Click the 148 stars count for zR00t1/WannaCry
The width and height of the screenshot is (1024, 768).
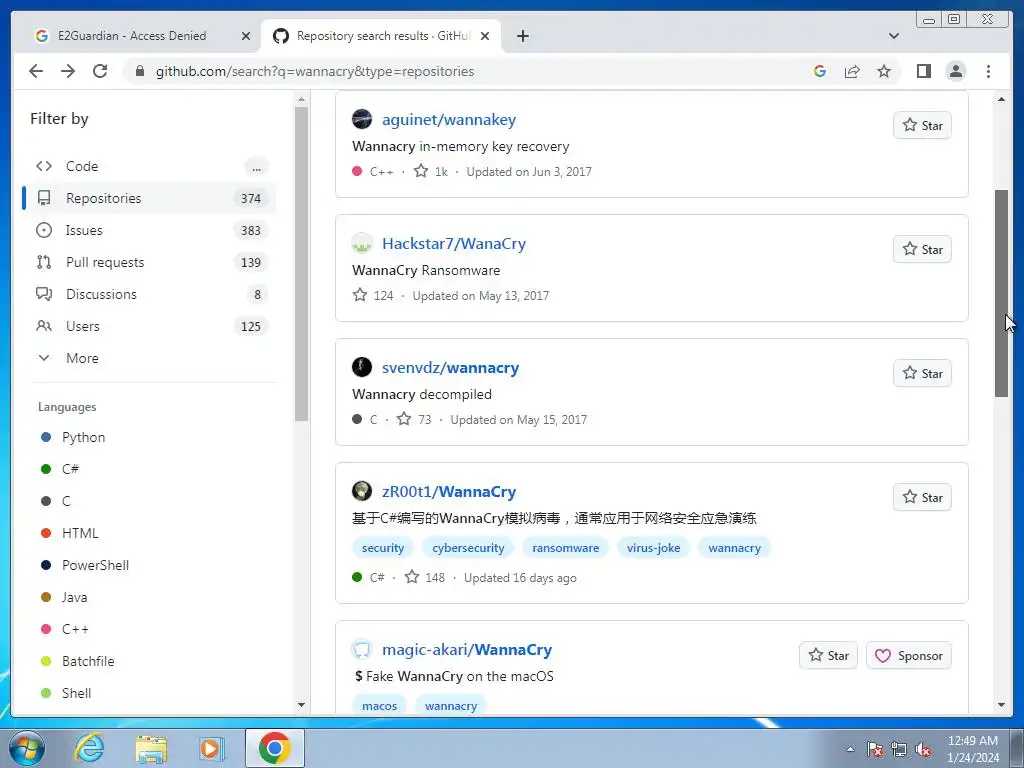[x=424, y=578]
